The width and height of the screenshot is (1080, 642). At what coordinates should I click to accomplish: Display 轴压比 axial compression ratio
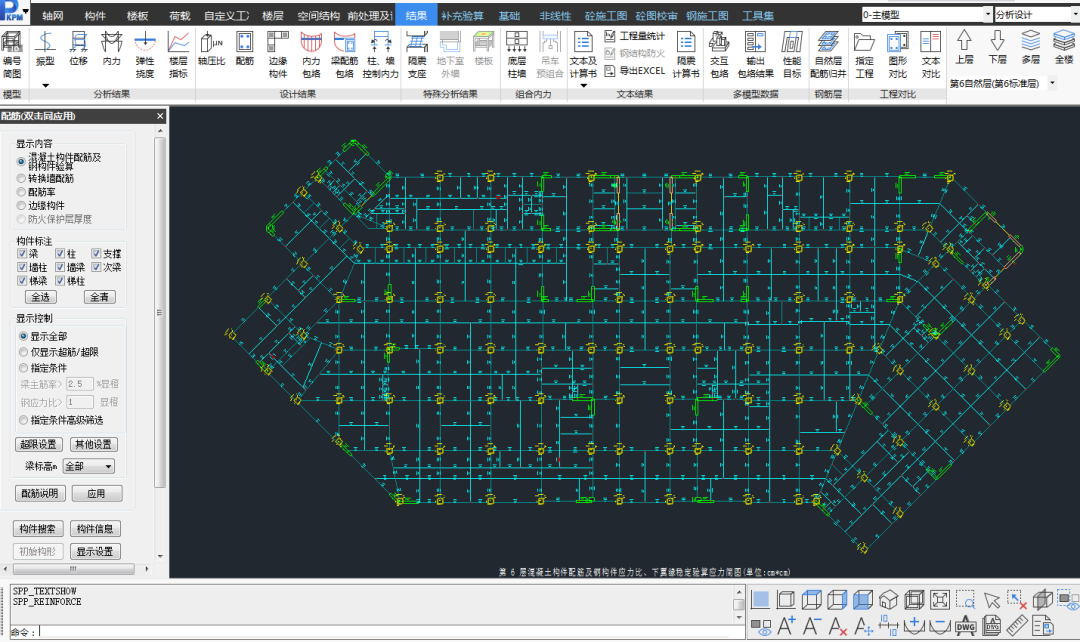[x=211, y=50]
